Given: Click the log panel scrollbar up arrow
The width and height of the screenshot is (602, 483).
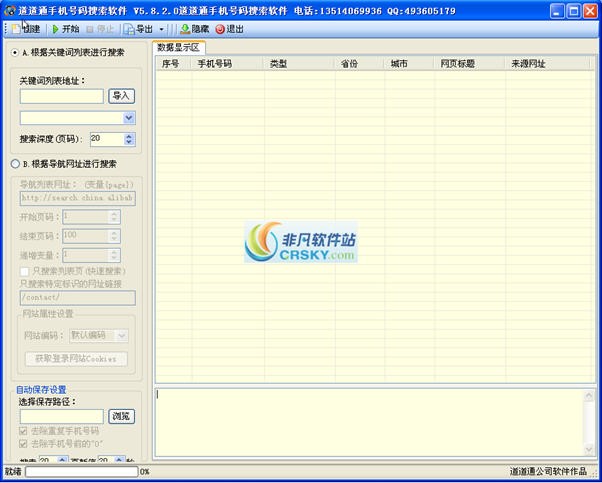Looking at the screenshot, I should (589, 395).
